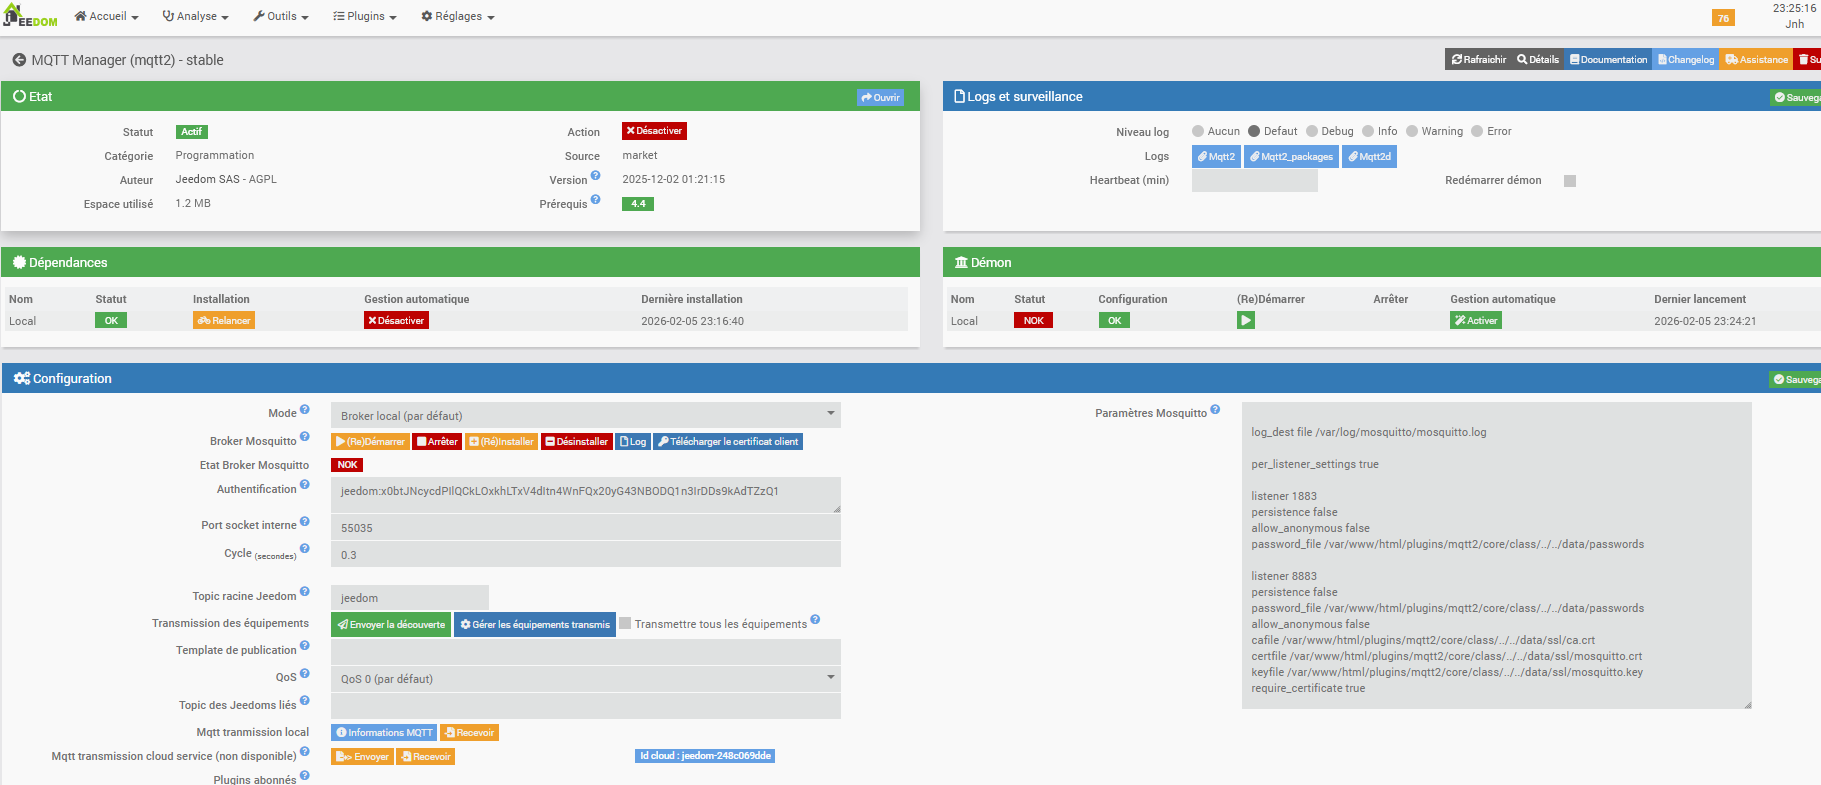Click the help icon beside QoS

click(305, 673)
